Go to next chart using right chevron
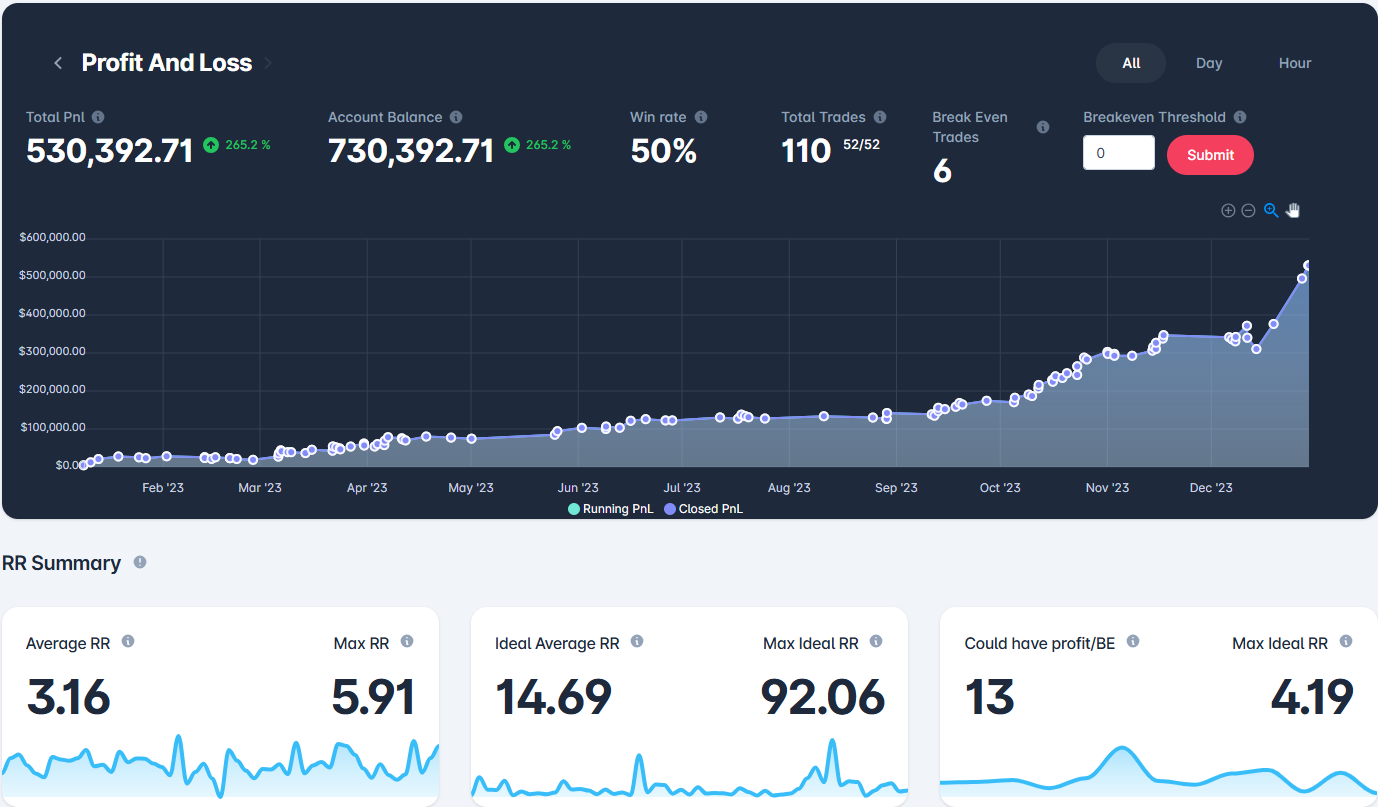 click(x=268, y=63)
